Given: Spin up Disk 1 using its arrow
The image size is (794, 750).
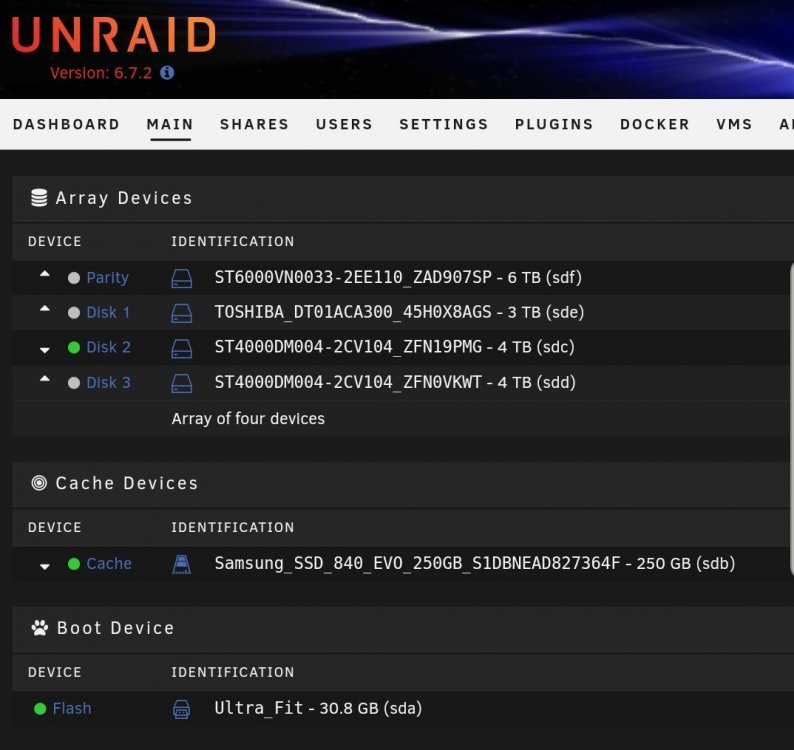Looking at the screenshot, I should [45, 309].
